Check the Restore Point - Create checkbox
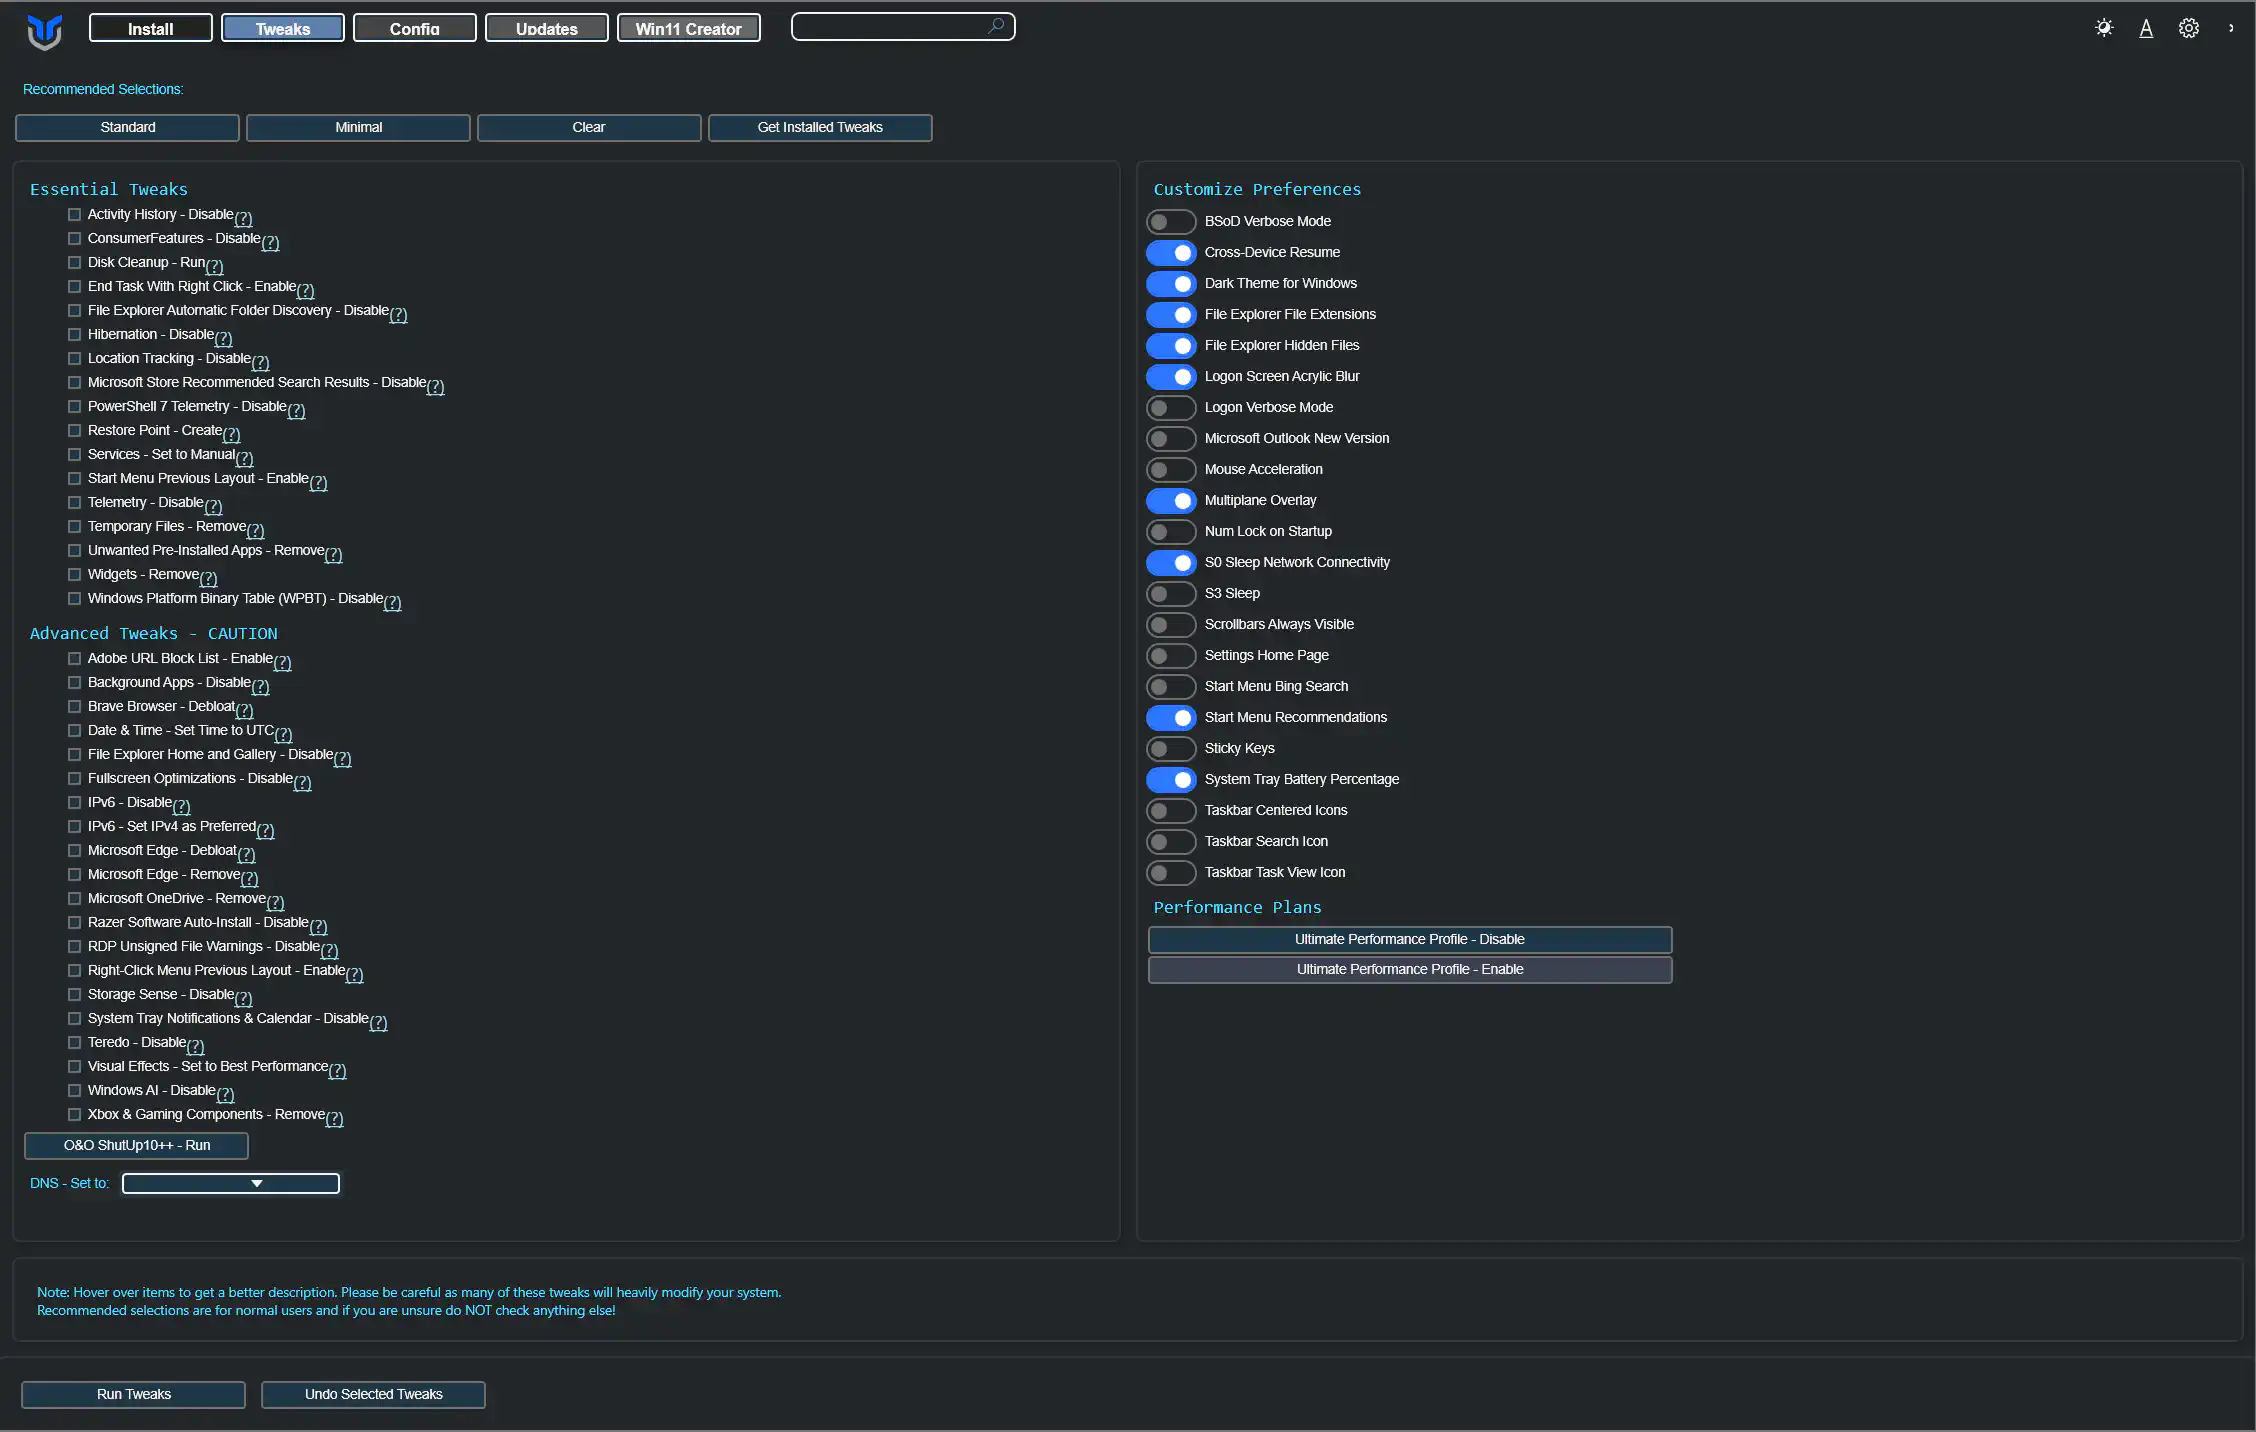The width and height of the screenshot is (2256, 1432). click(74, 430)
